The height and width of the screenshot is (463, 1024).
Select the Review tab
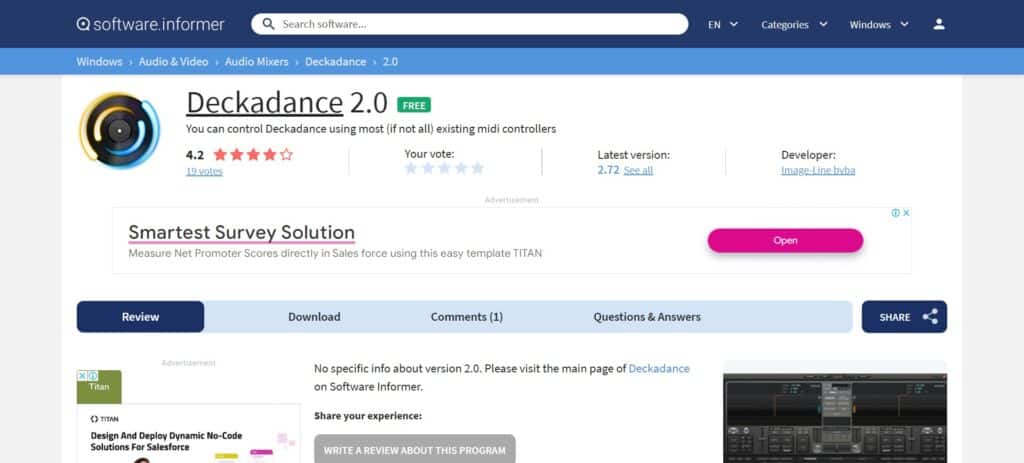click(140, 317)
